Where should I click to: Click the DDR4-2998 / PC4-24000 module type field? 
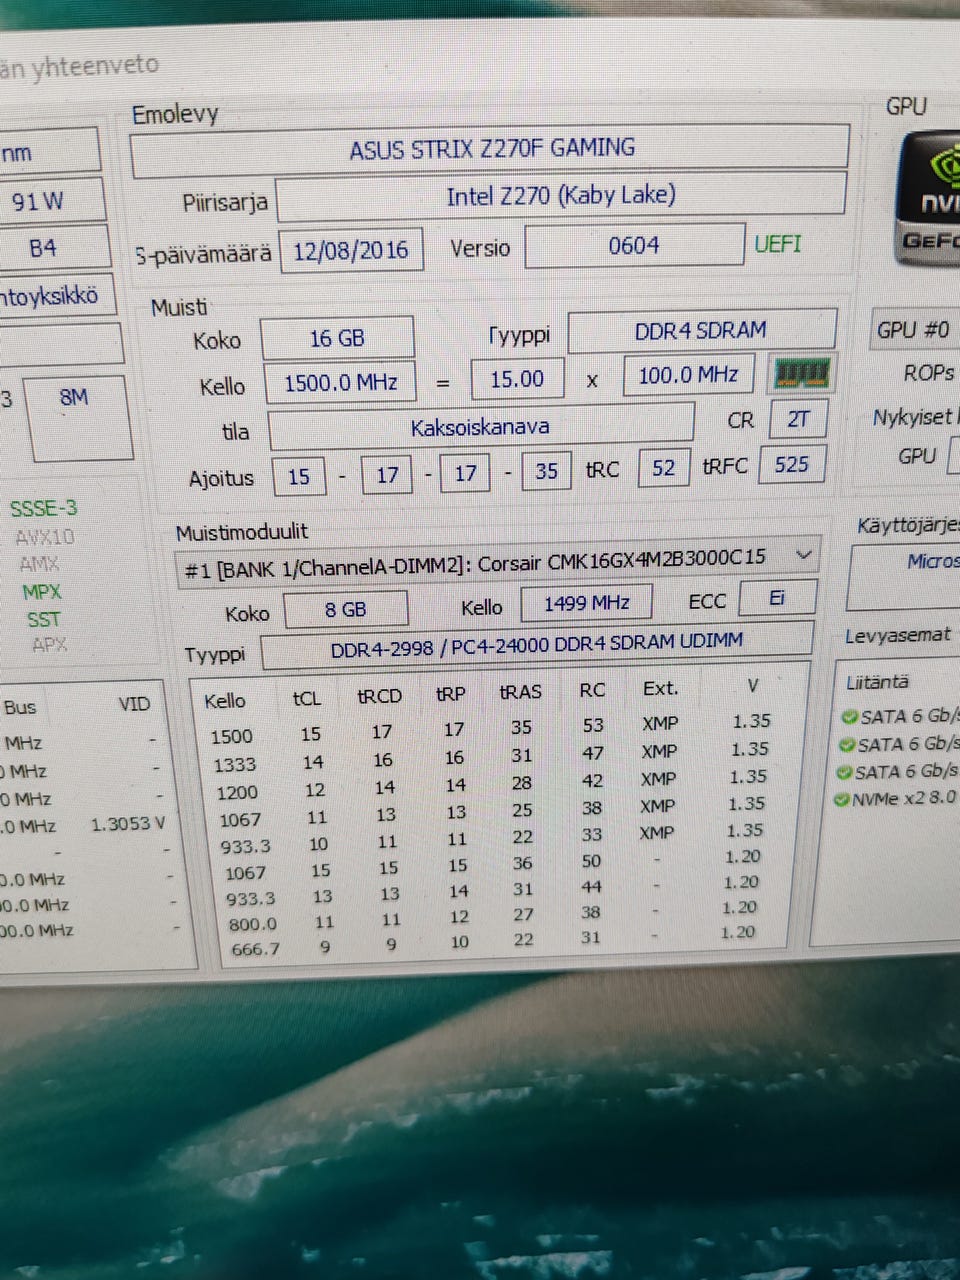point(537,645)
